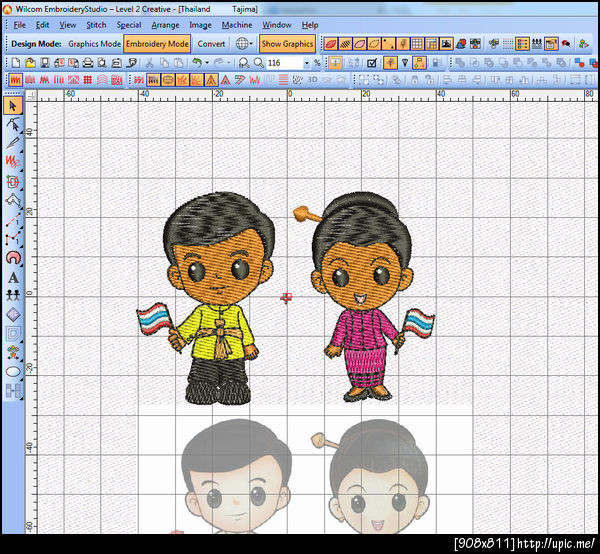The image size is (600, 554).
Task: Click the 3D effect button
Action: point(312,80)
